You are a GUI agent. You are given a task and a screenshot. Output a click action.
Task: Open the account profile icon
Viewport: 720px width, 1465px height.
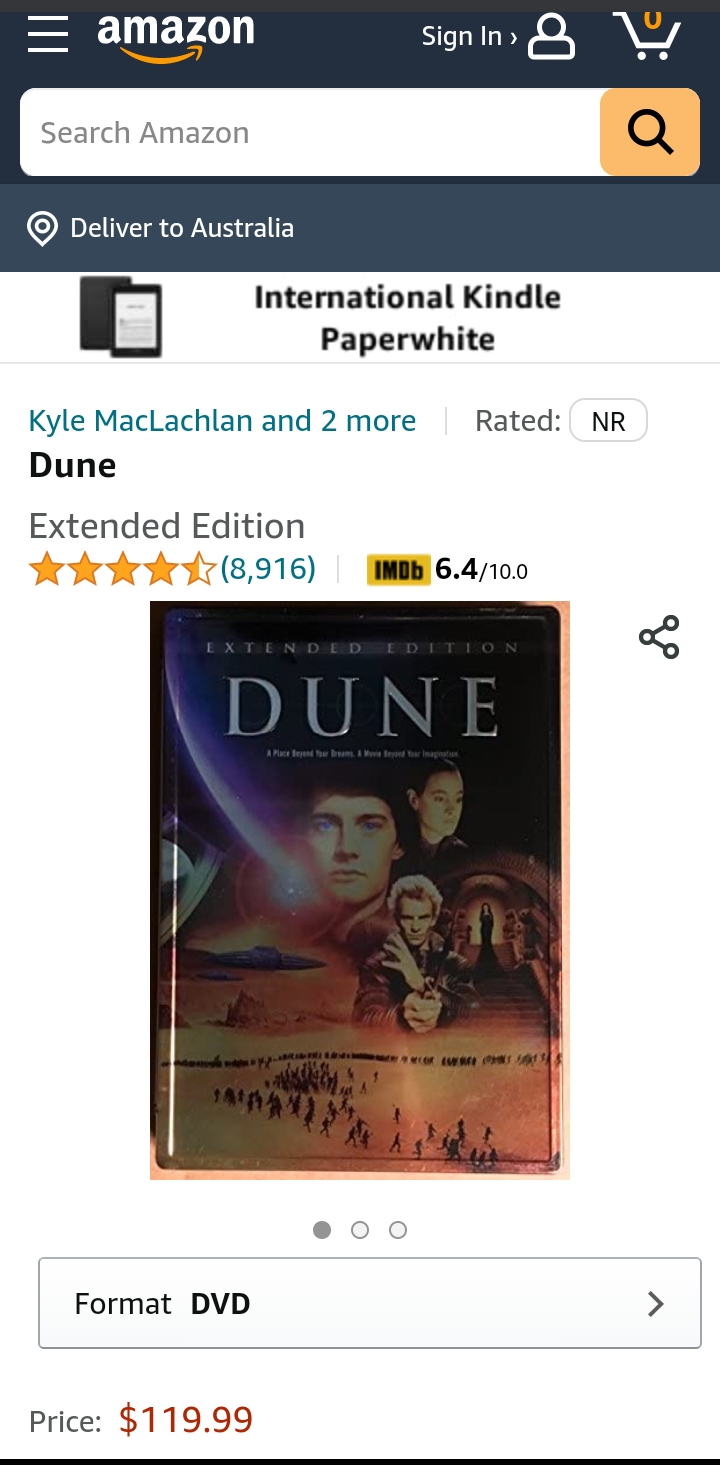coord(551,38)
